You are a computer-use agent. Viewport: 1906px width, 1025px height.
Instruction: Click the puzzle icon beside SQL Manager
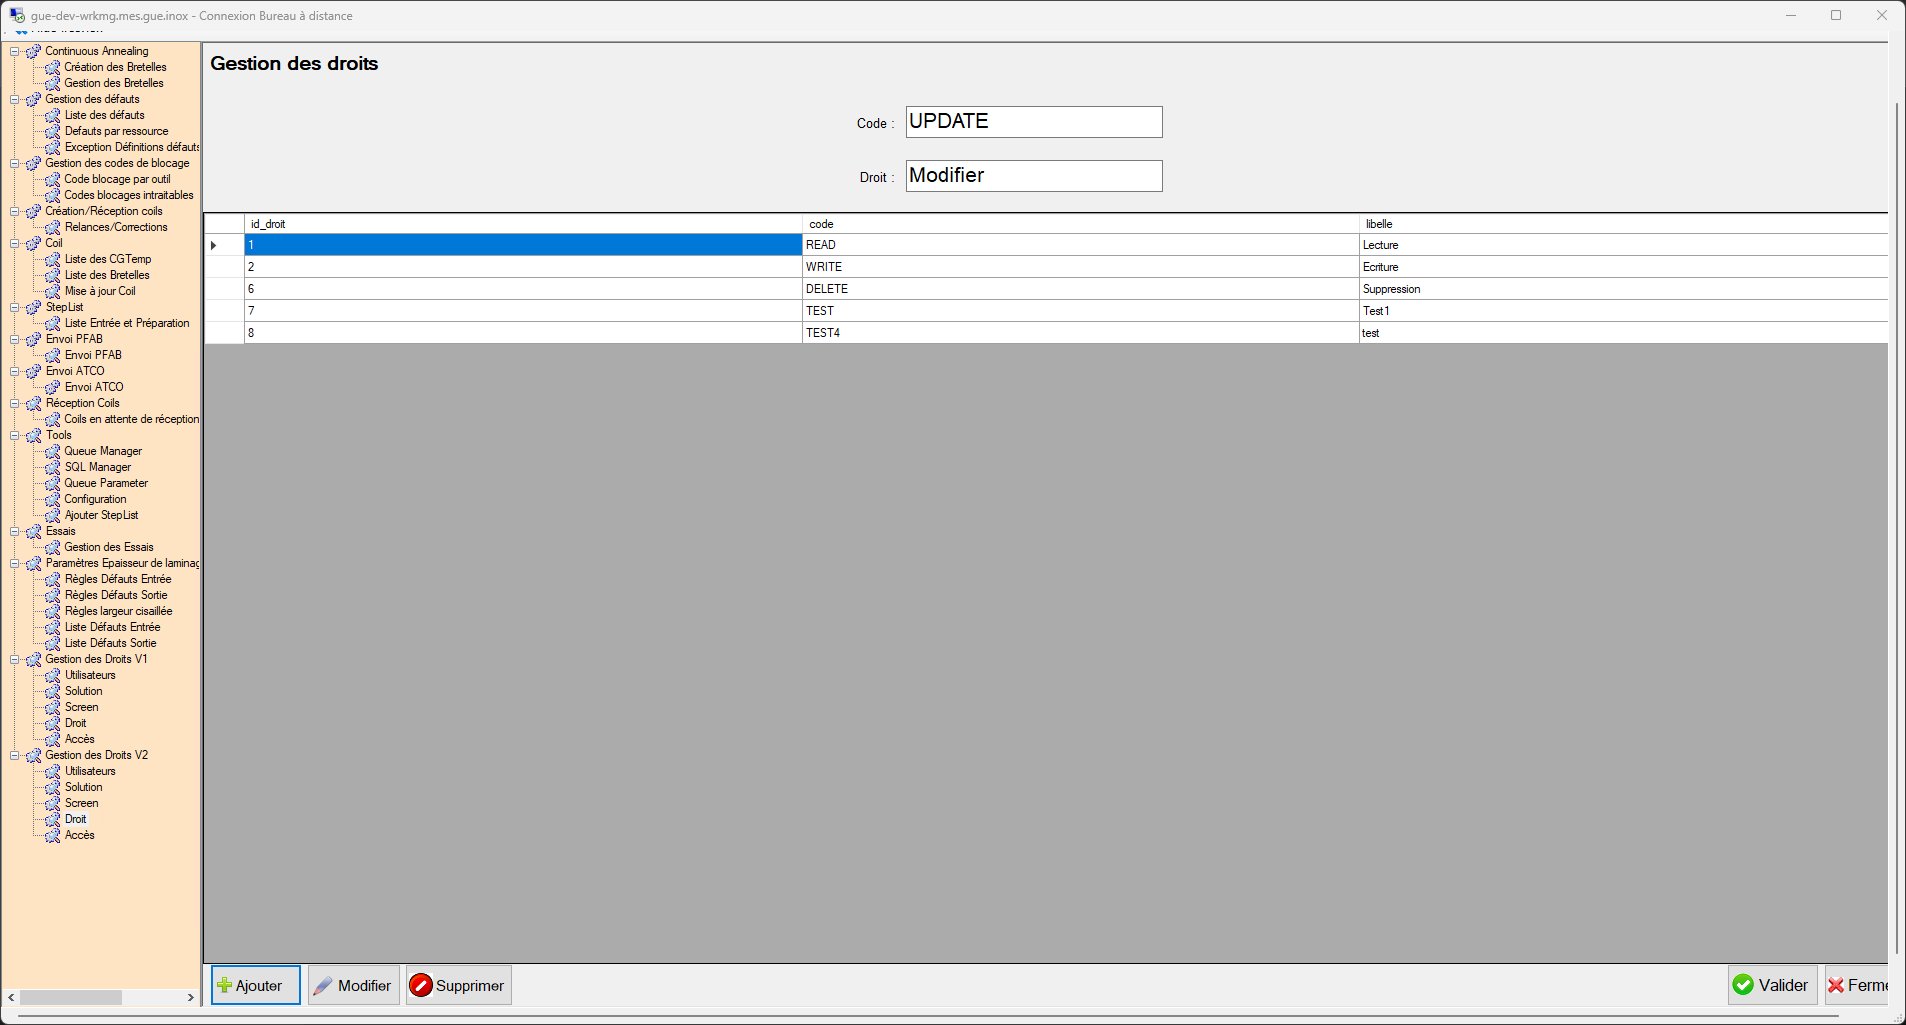tap(53, 468)
